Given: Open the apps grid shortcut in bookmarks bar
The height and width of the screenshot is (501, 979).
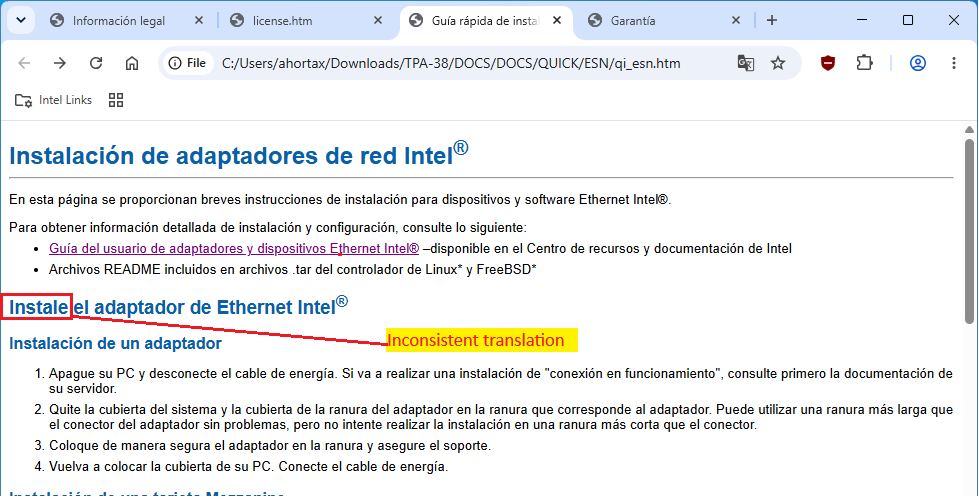Looking at the screenshot, I should 116,100.
